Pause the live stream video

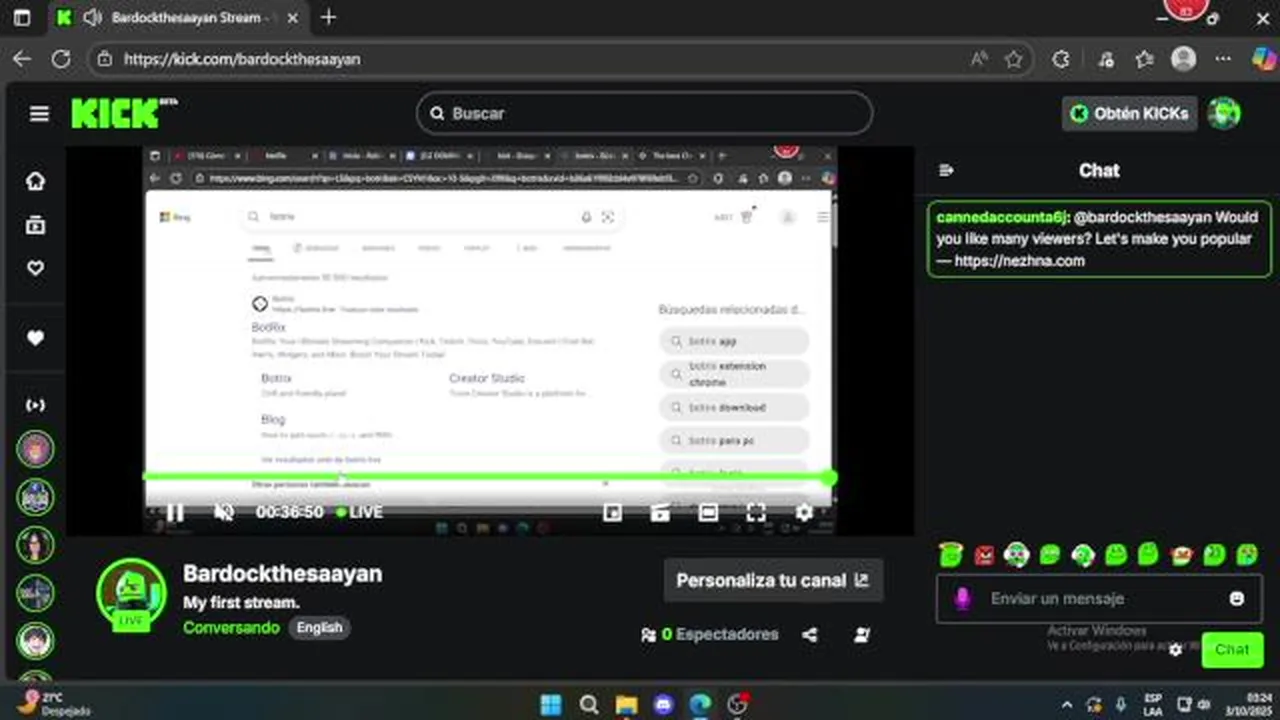[175, 512]
